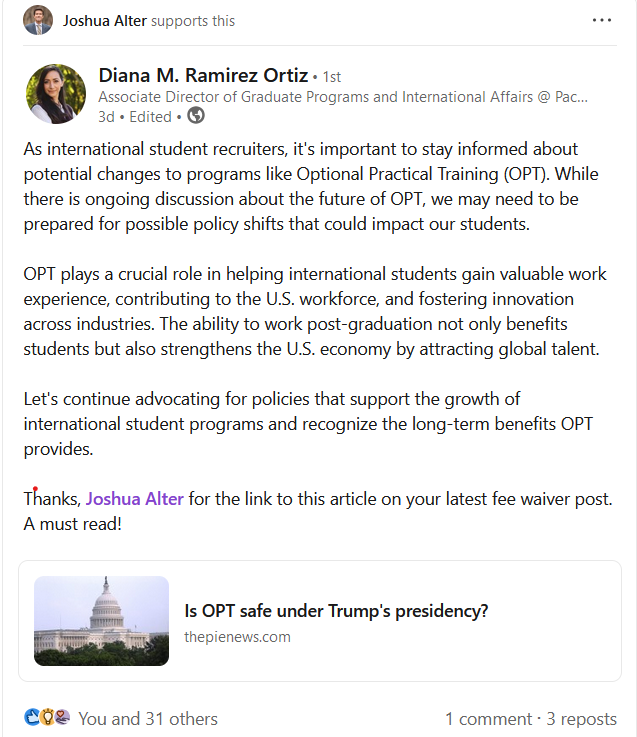
Task: Open the three-dot post options menu
Action: tap(601, 20)
